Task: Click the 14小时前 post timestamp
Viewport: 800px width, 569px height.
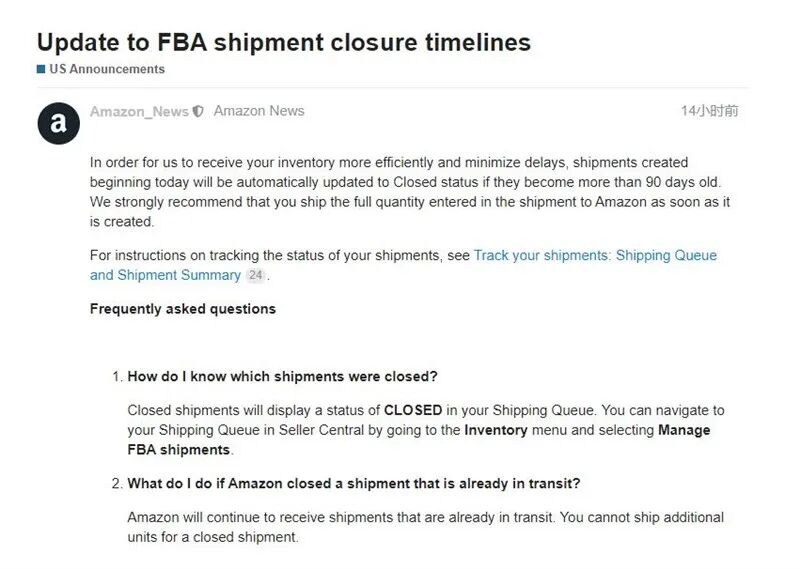Action: click(x=709, y=111)
